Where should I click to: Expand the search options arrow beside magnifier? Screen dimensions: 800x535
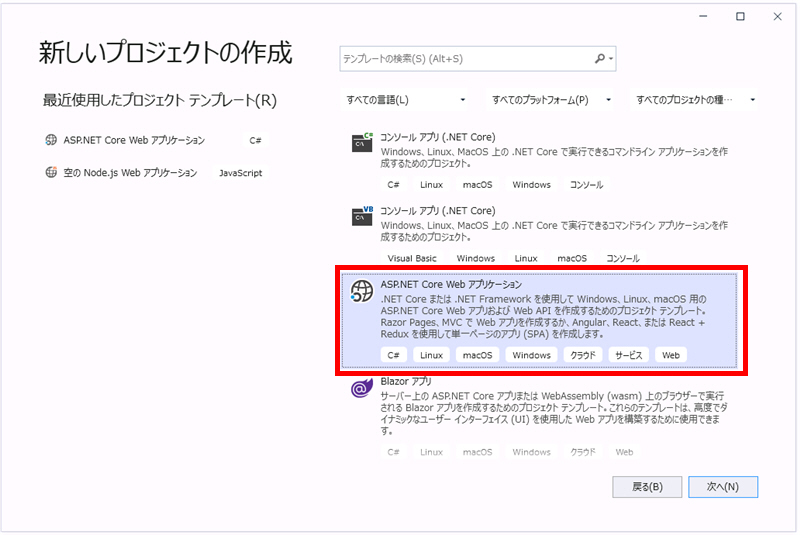(611, 59)
